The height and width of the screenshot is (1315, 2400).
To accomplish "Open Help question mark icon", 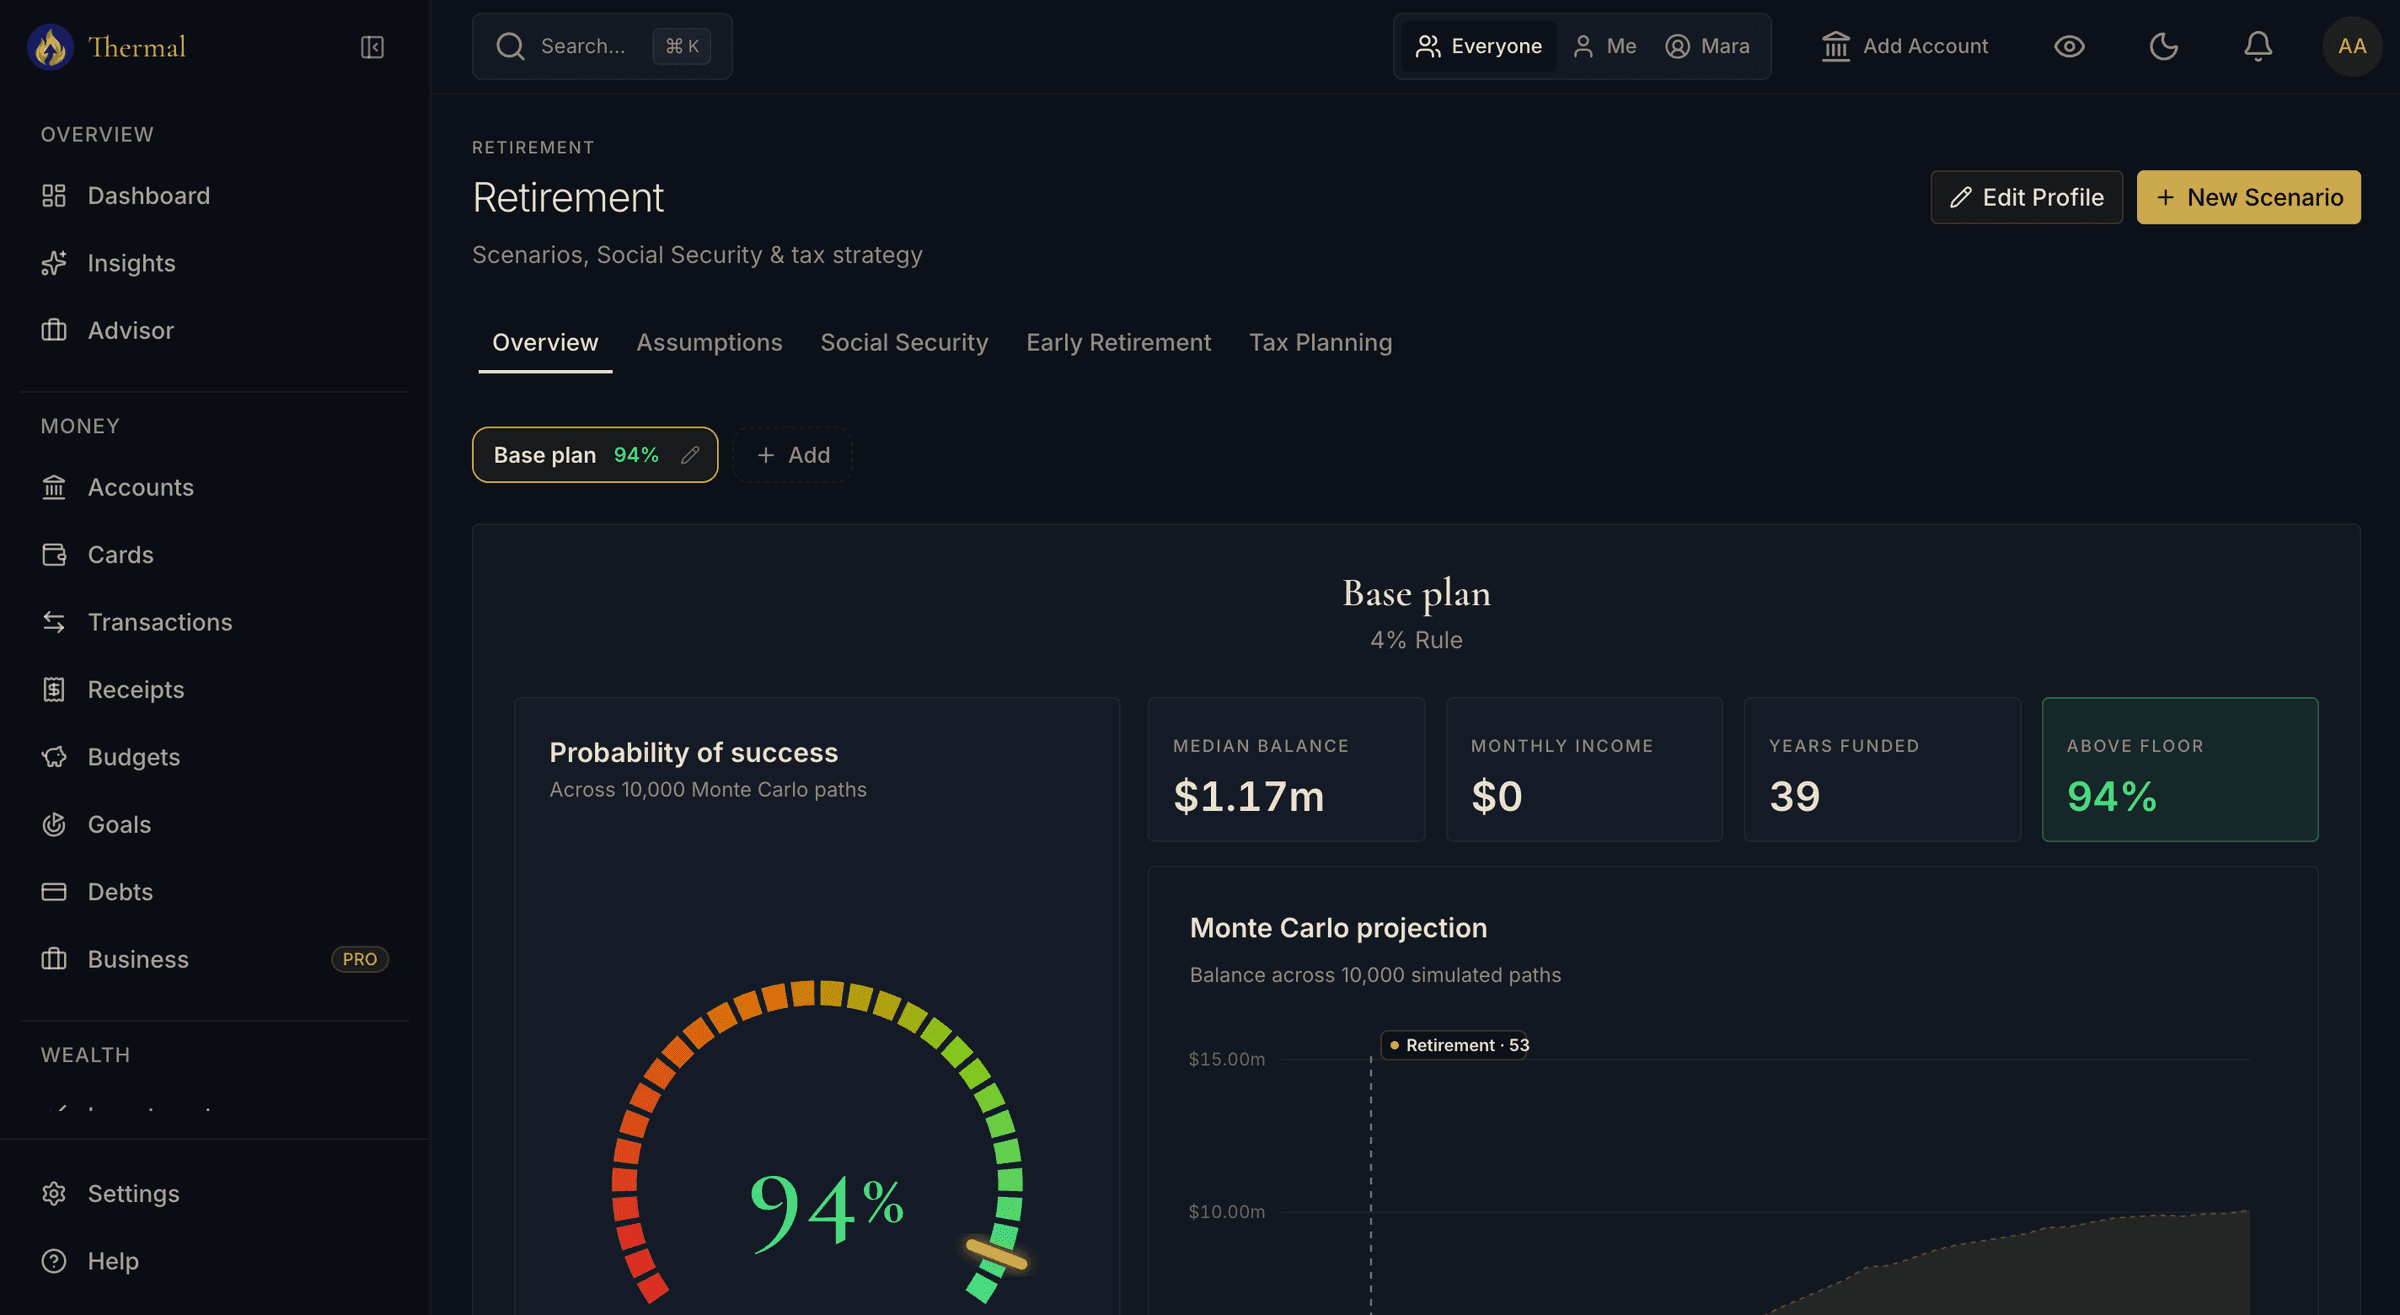I will [54, 1261].
